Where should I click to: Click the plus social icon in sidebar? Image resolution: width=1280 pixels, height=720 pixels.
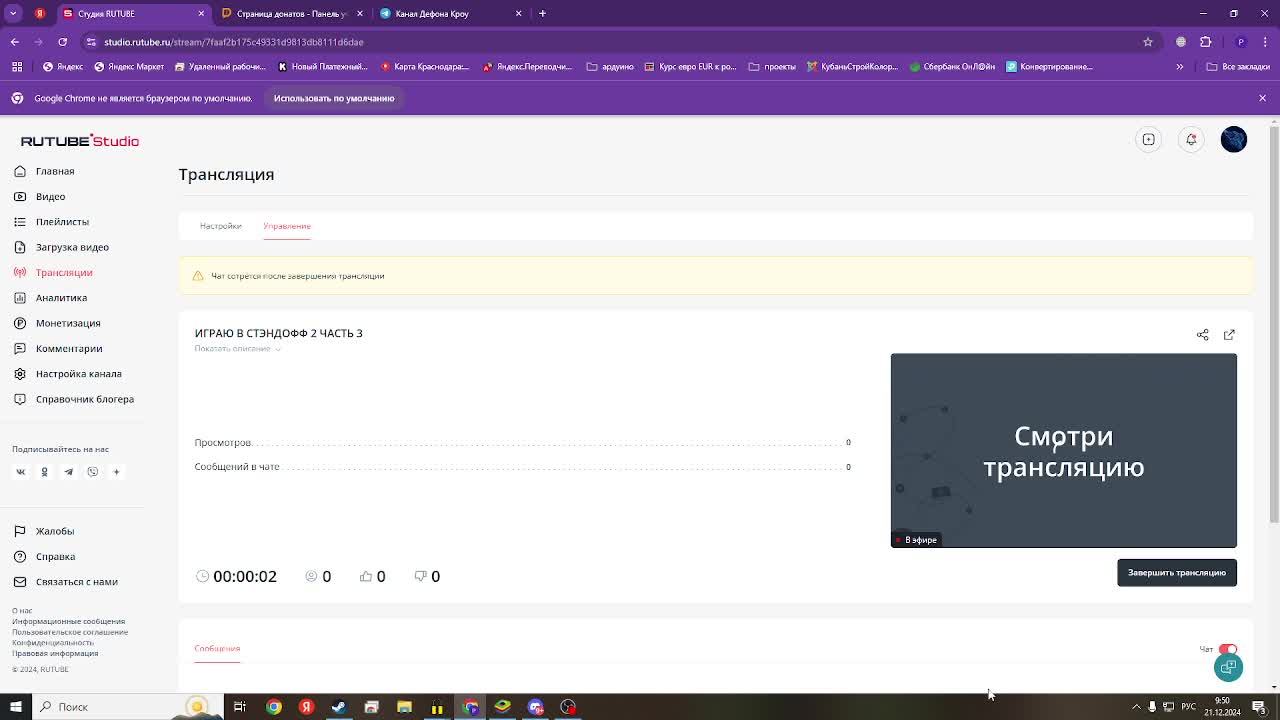pos(116,472)
